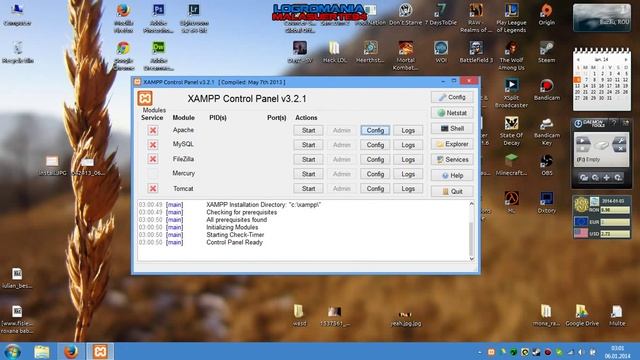Open Help from the side panel
640x360 pixels.
(452, 176)
